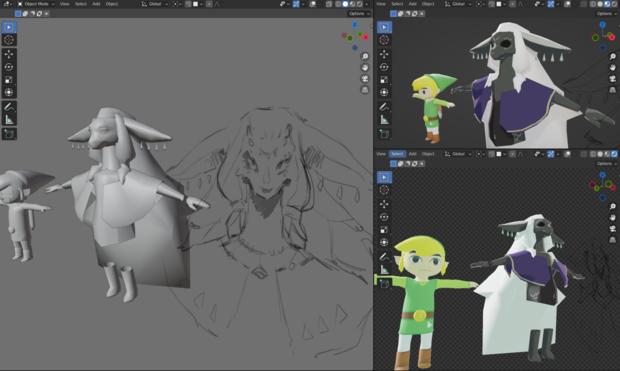Toggle camera view in bottom-right viewport
The width and height of the screenshot is (620, 371).
coord(612,229)
